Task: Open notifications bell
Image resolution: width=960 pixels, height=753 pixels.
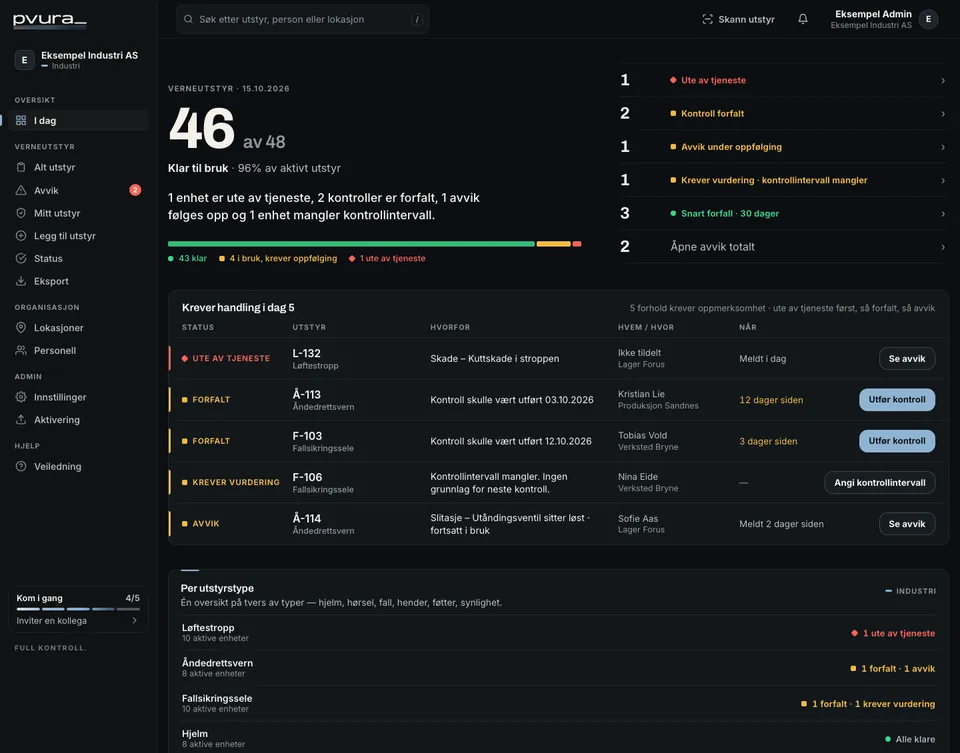Action: pyautogui.click(x=803, y=19)
